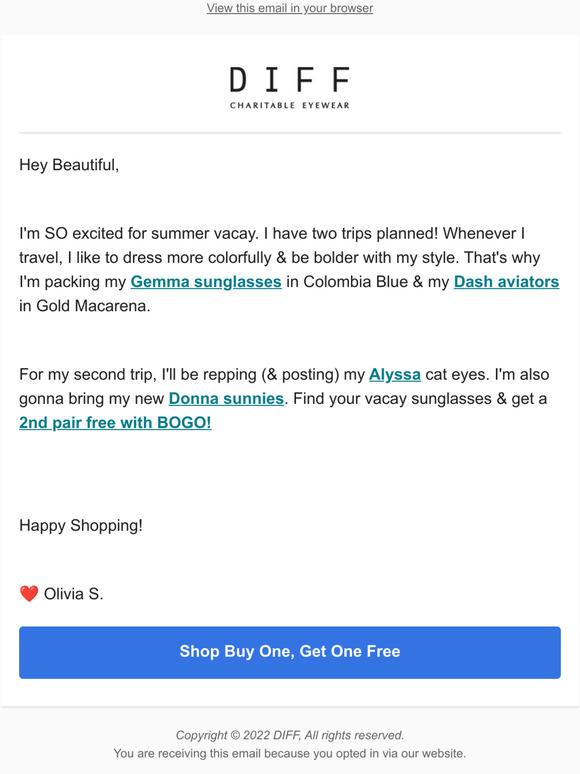Open the 'View this email in your browser' link

click(290, 8)
